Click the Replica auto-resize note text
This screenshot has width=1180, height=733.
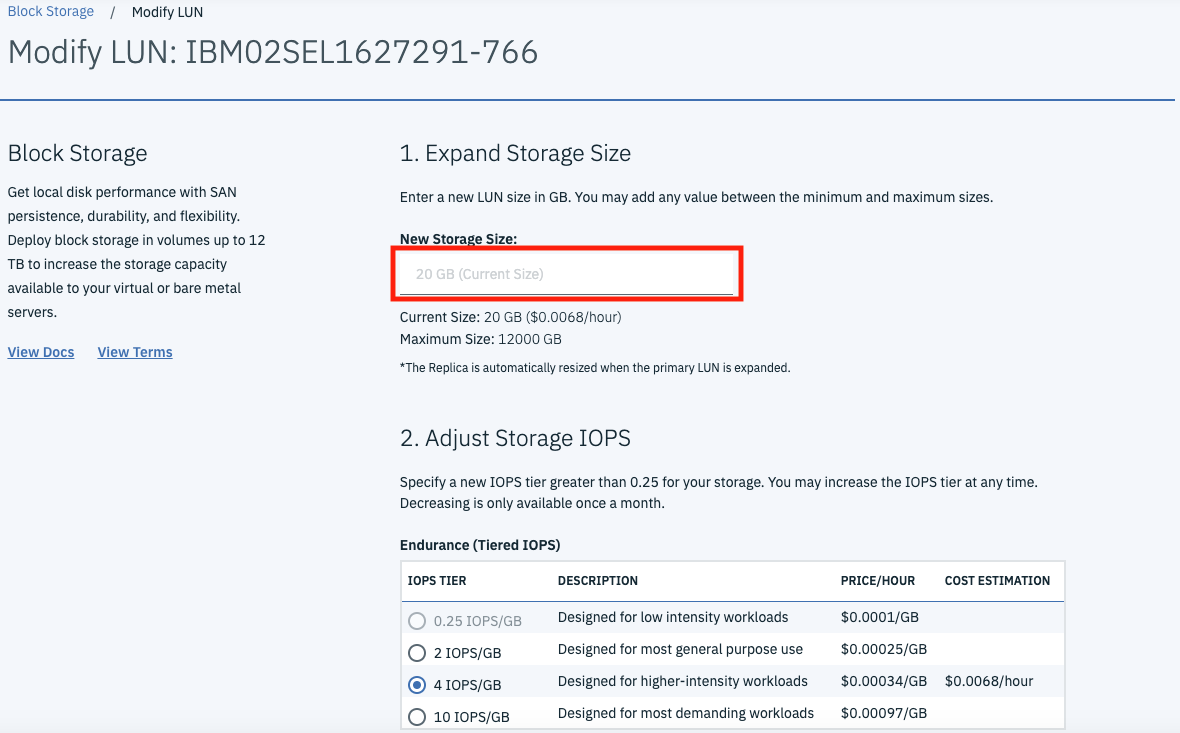coord(595,368)
